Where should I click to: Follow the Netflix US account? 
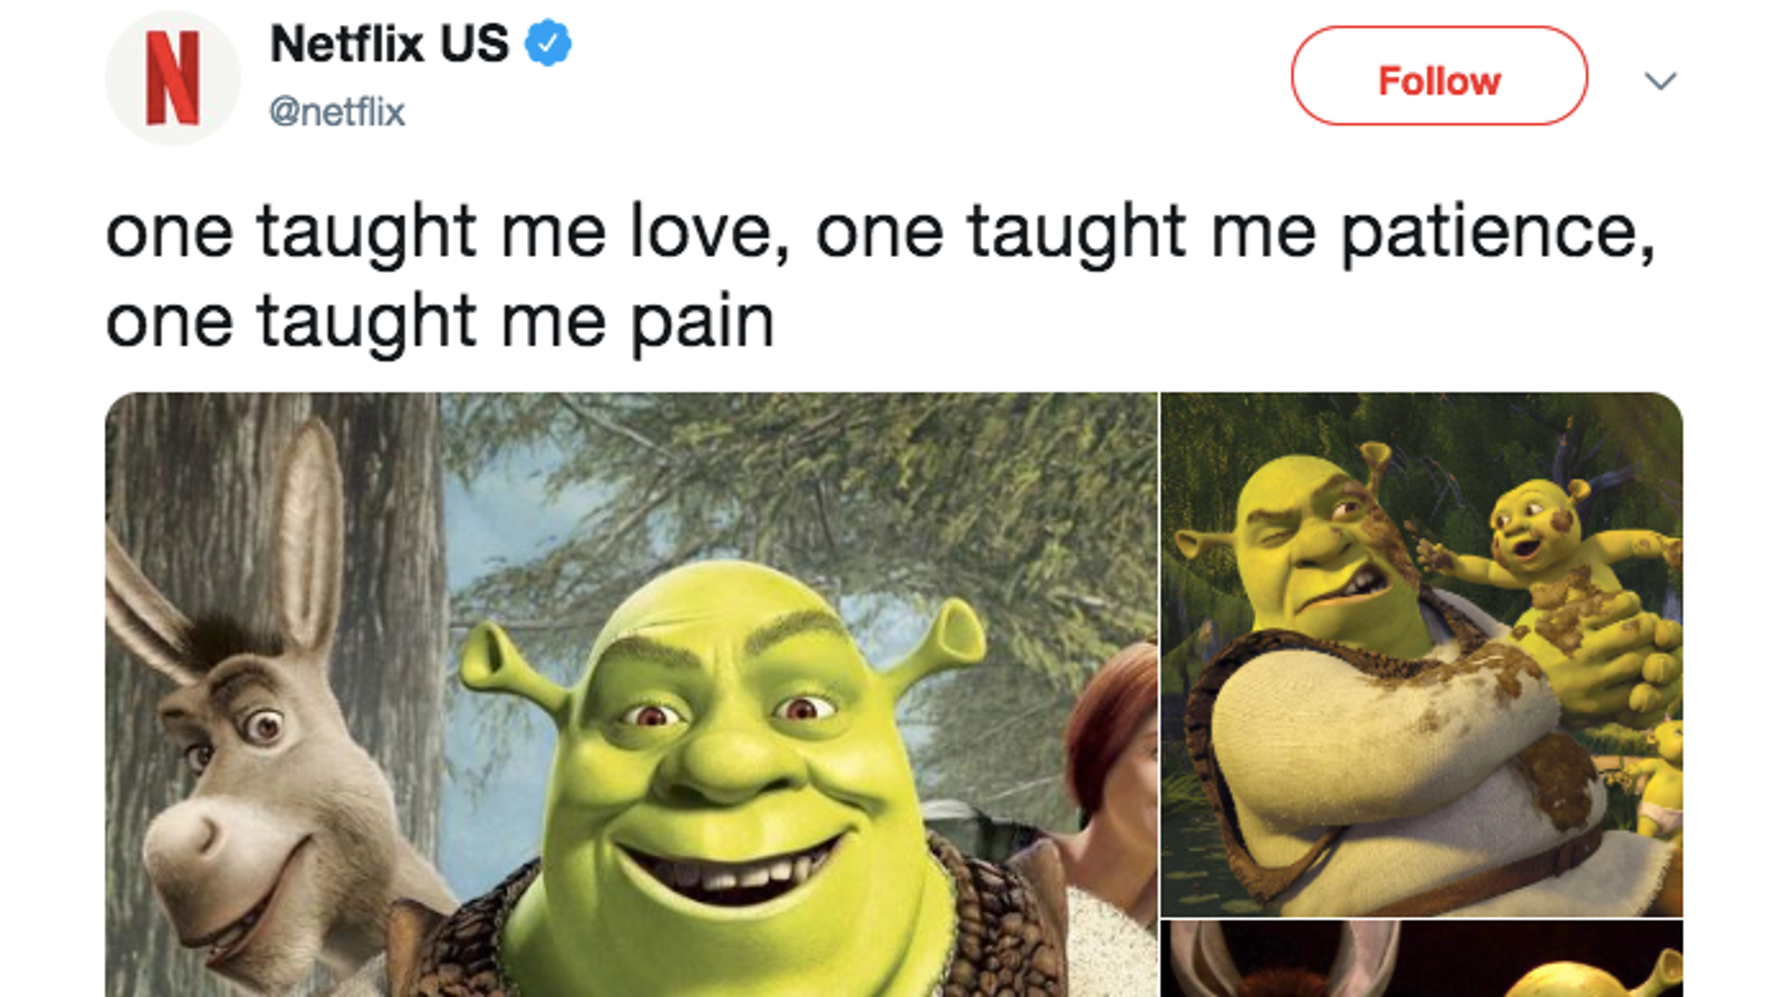(1438, 76)
